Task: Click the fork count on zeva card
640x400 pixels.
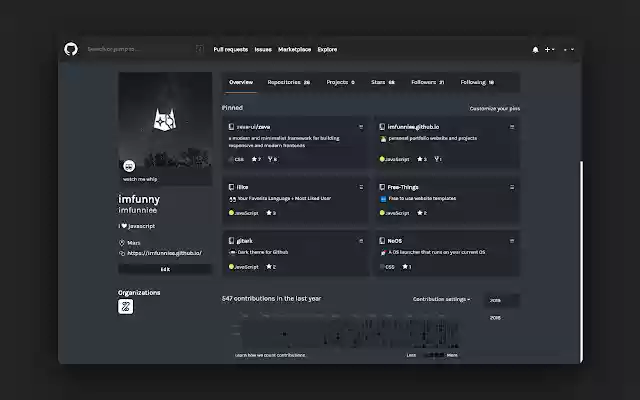Action: pos(272,159)
